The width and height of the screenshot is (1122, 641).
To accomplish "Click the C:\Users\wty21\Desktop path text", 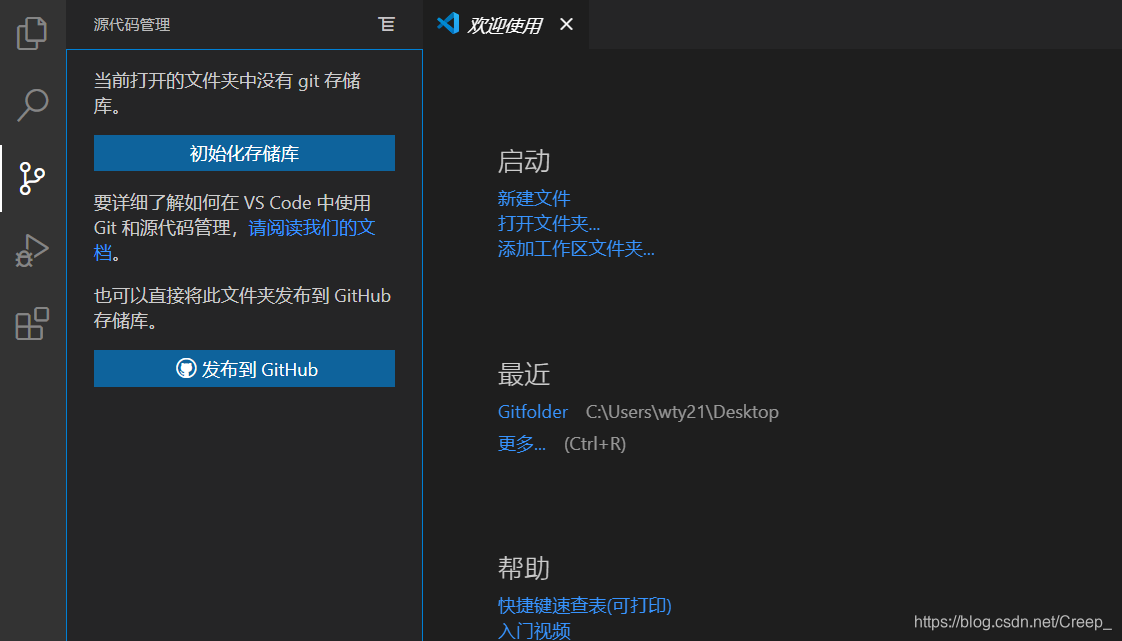I will click(682, 412).
